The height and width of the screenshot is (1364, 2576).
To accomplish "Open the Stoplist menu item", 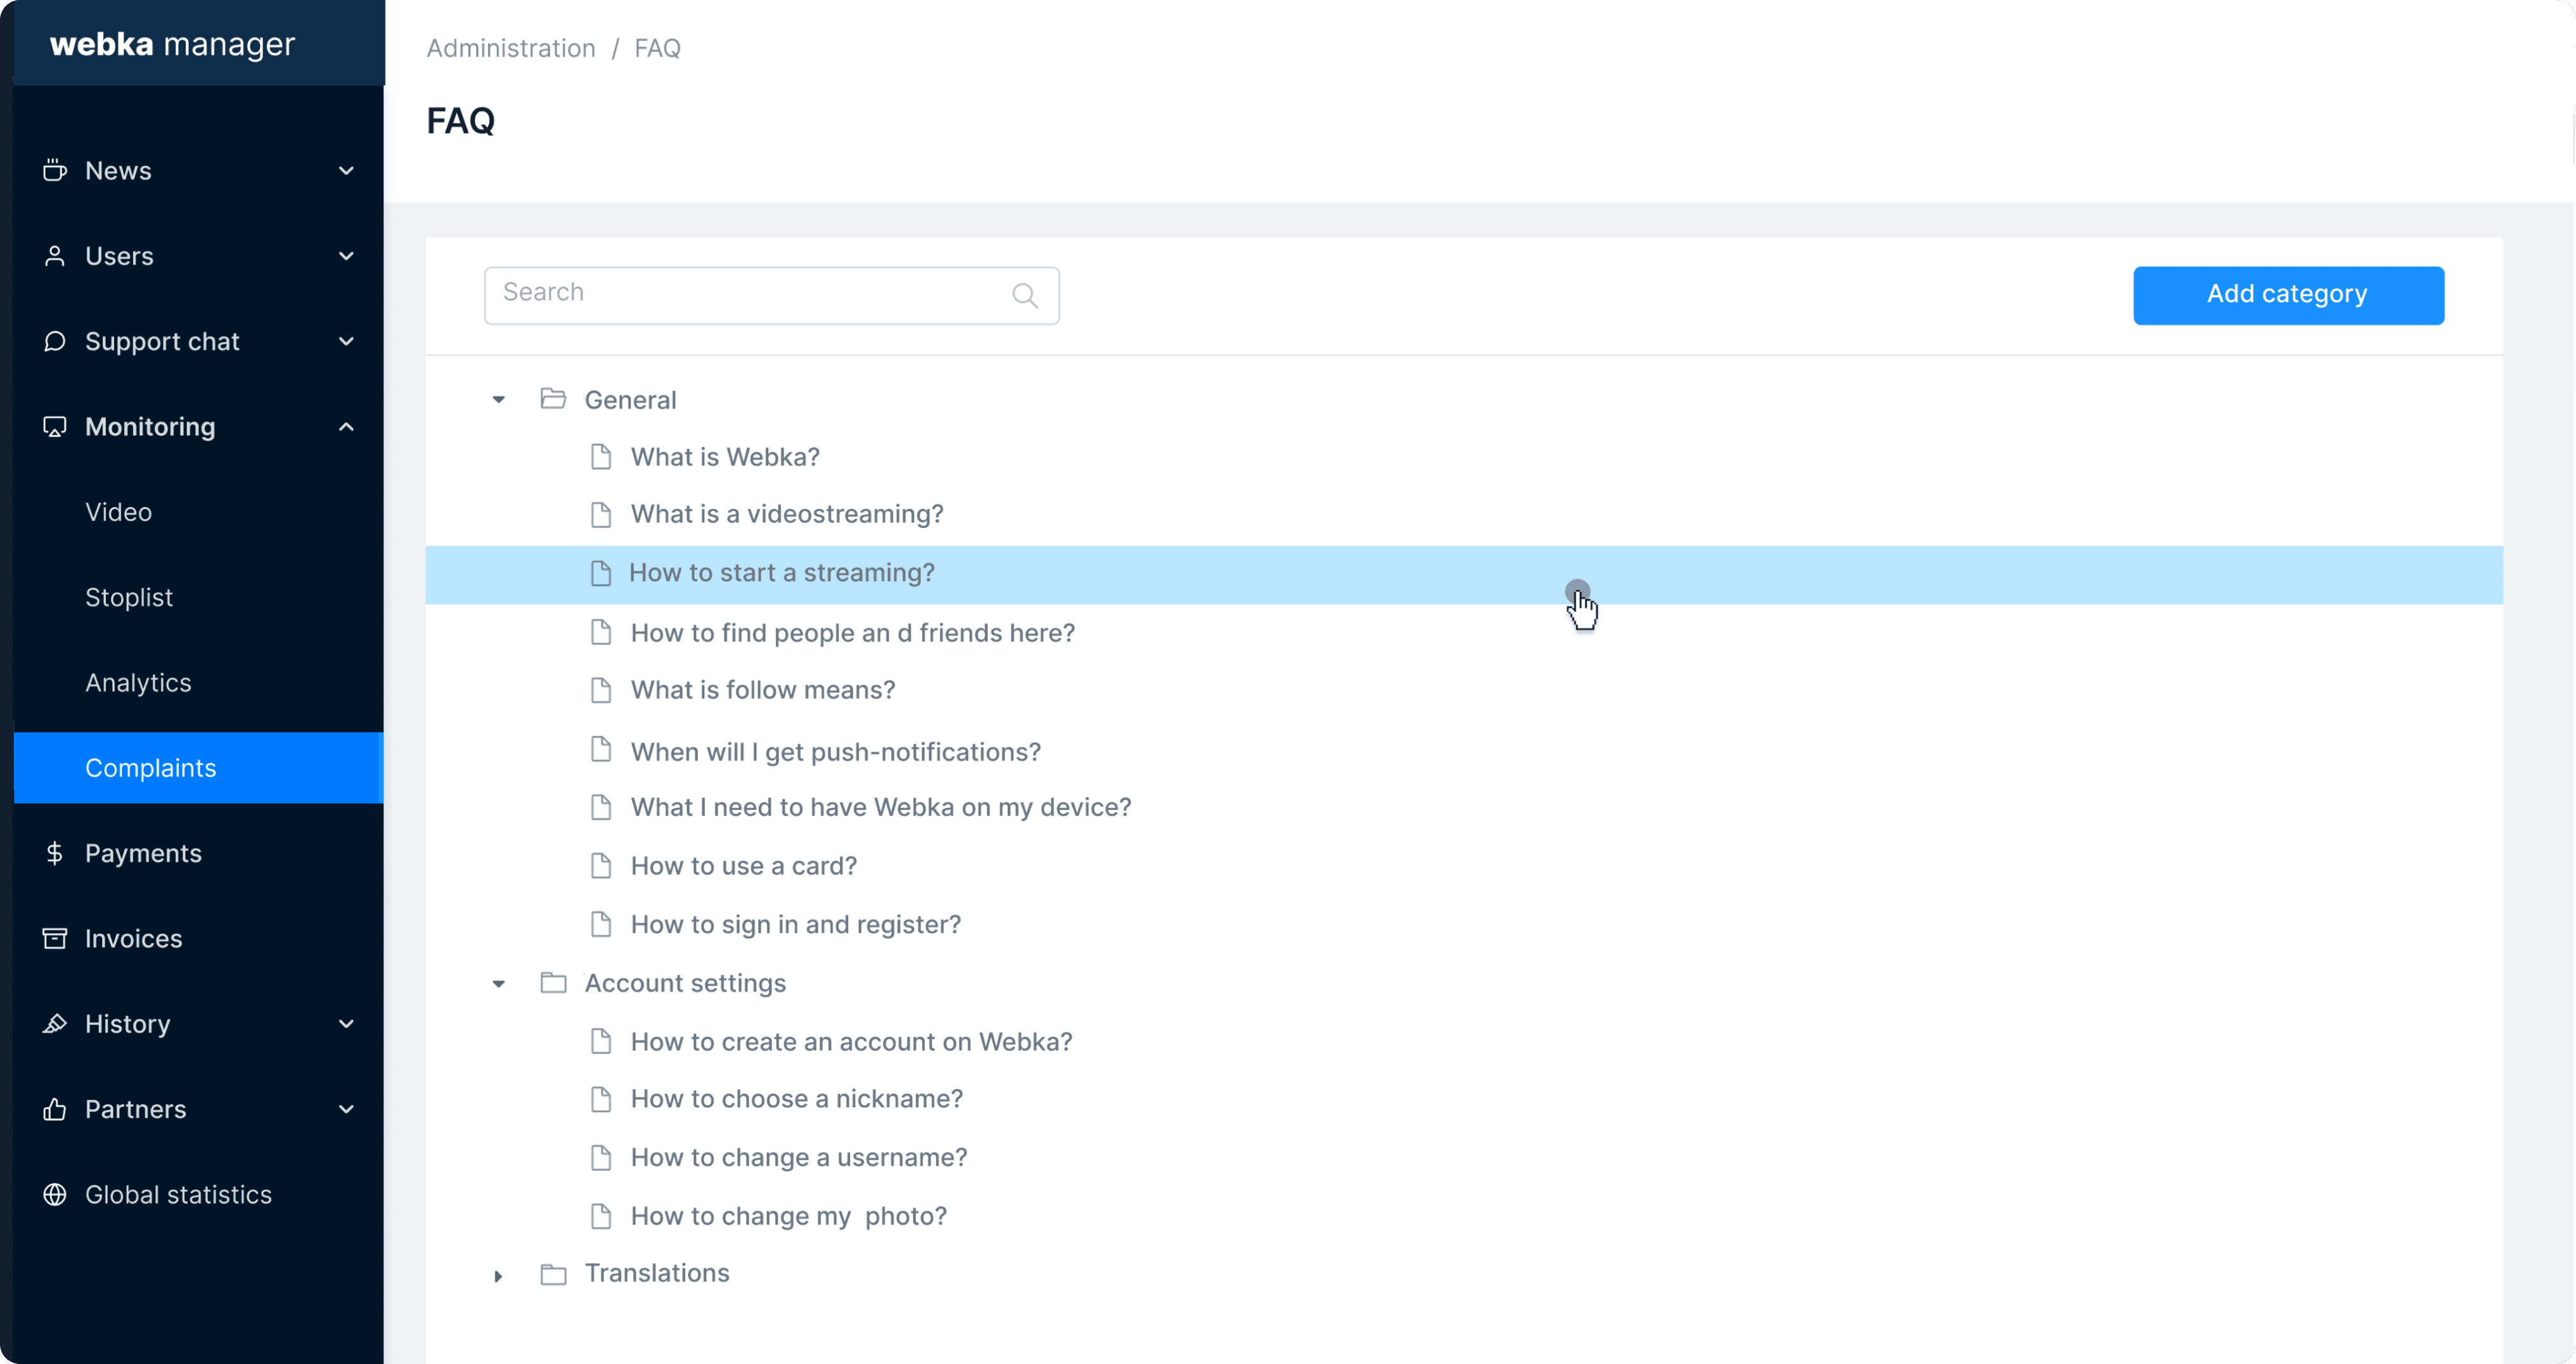I will [x=129, y=597].
